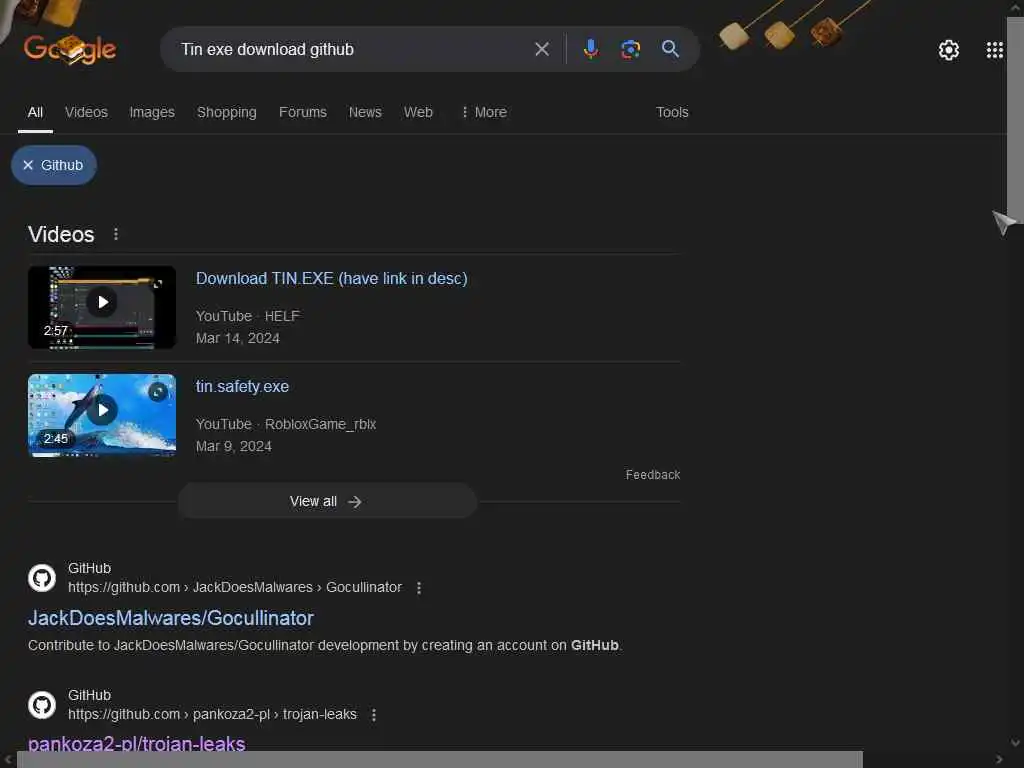The image size is (1024, 768).
Task: Switch to the Videos tab
Action: 86,112
